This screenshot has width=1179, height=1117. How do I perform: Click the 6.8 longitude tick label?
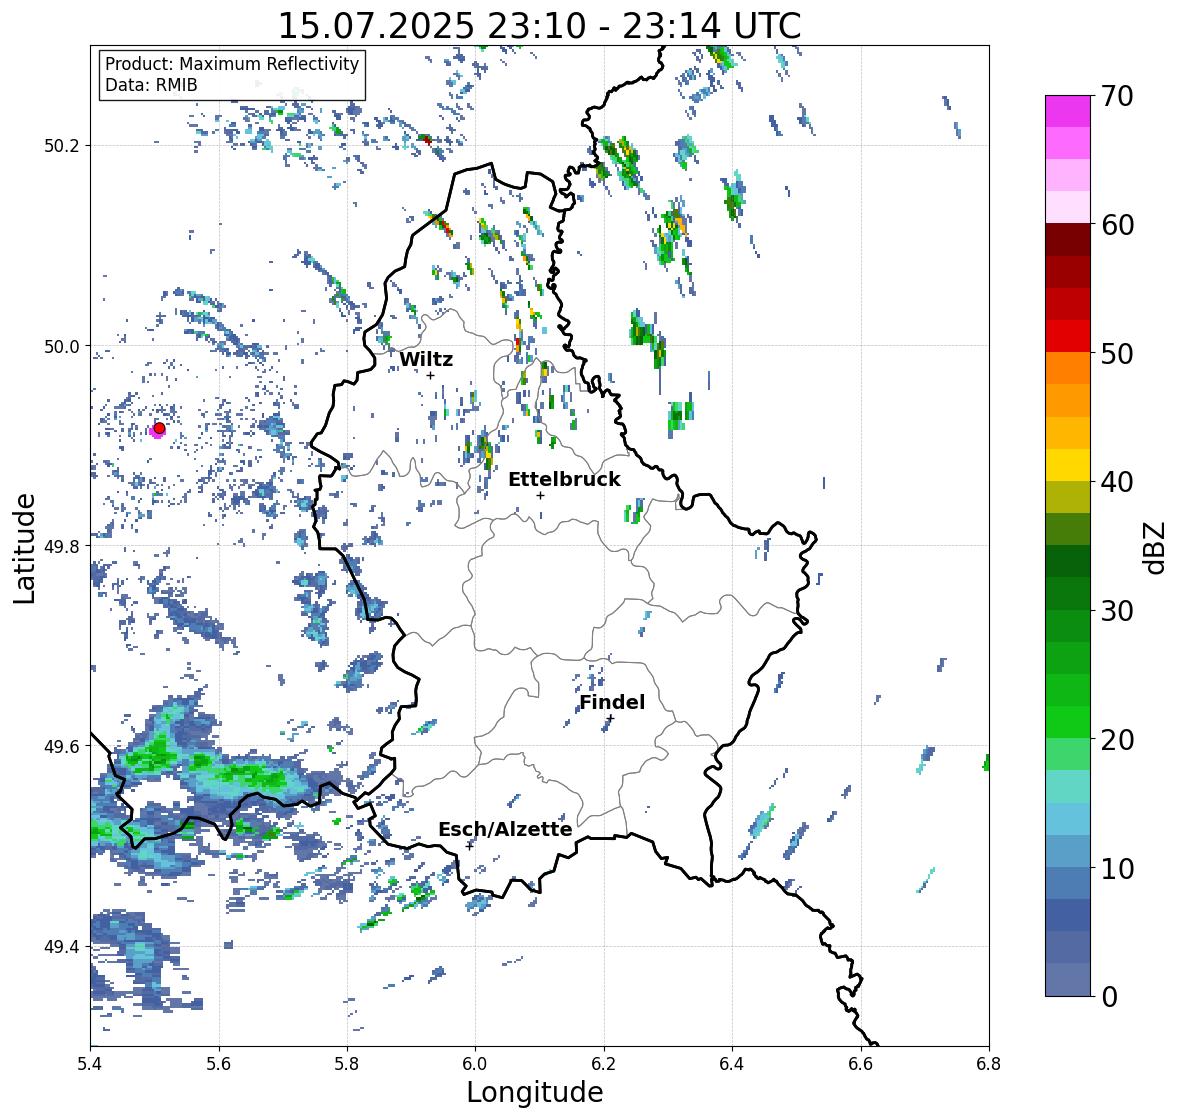pyautogui.click(x=989, y=1063)
